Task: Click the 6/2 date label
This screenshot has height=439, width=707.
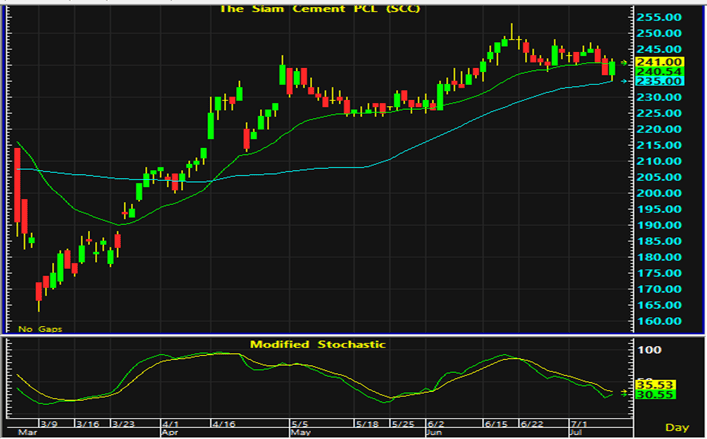Action: point(436,424)
